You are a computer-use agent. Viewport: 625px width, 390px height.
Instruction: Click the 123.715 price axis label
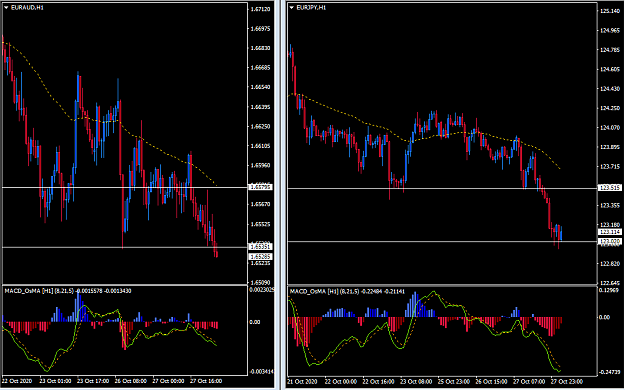click(x=610, y=167)
